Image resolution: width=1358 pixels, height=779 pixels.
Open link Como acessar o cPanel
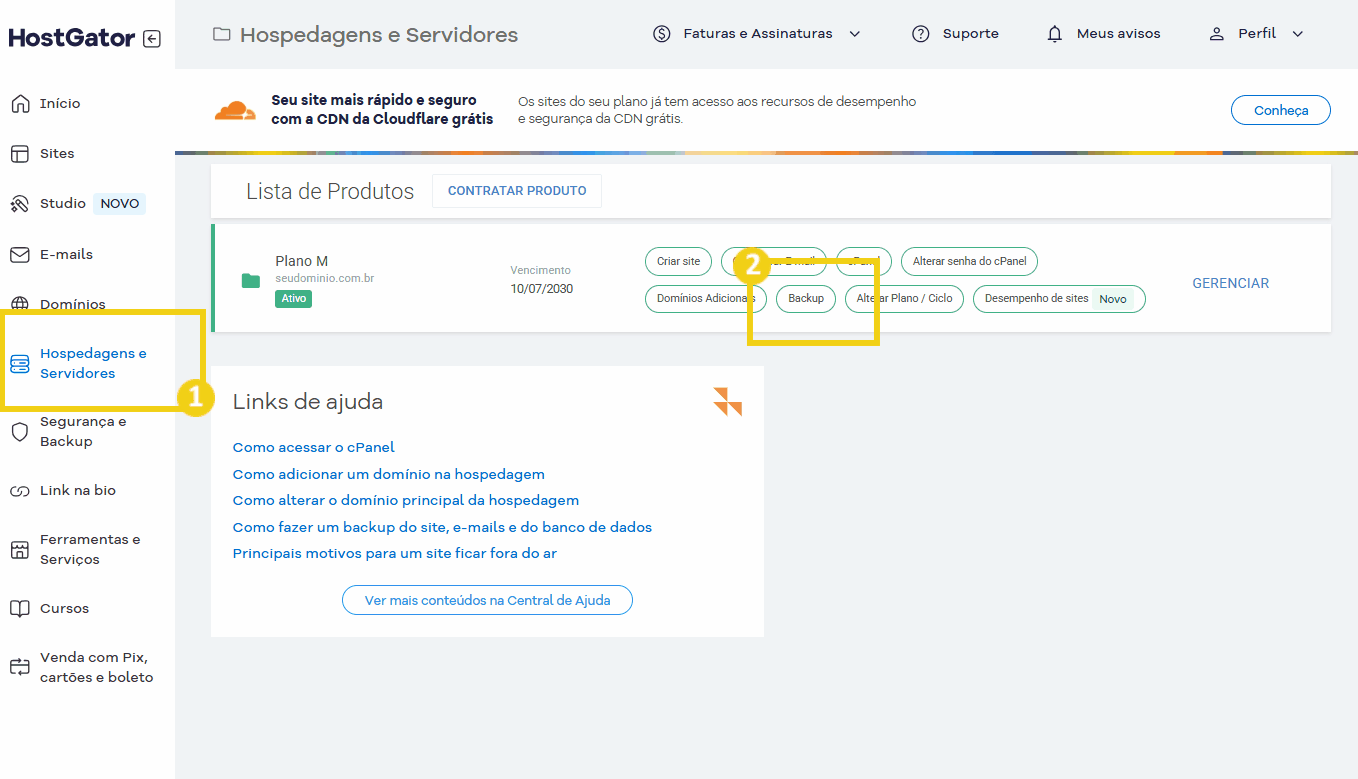click(x=314, y=448)
